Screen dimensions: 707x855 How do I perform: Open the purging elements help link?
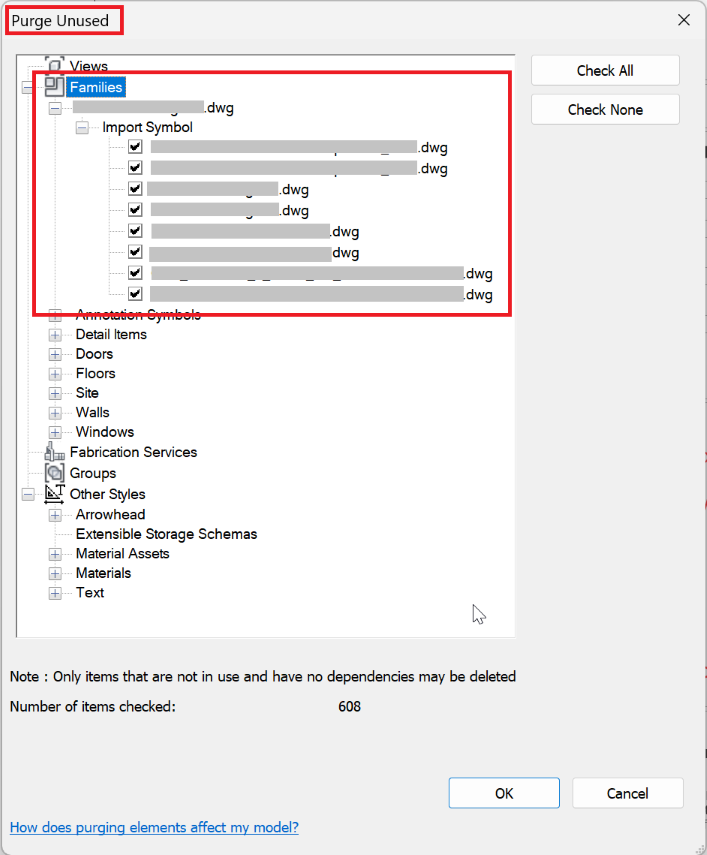(x=154, y=827)
